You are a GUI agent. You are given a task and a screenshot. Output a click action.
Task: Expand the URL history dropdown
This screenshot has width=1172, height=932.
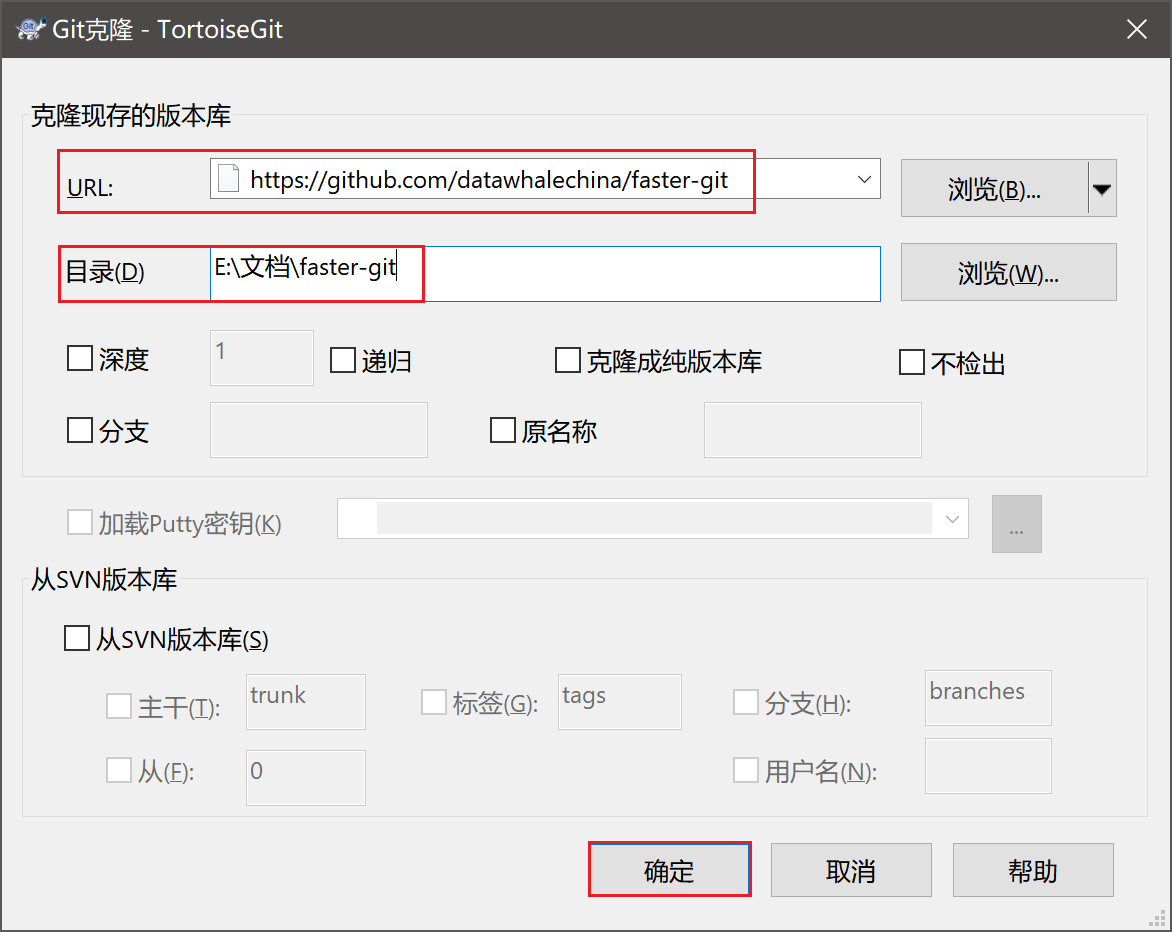pyautogui.click(x=864, y=180)
